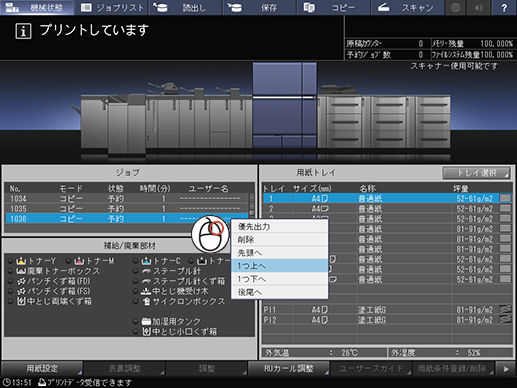Image resolution: width=517 pixels, height=388 pixels.
Task: Click the speaker volume icon
Action: point(479,7)
